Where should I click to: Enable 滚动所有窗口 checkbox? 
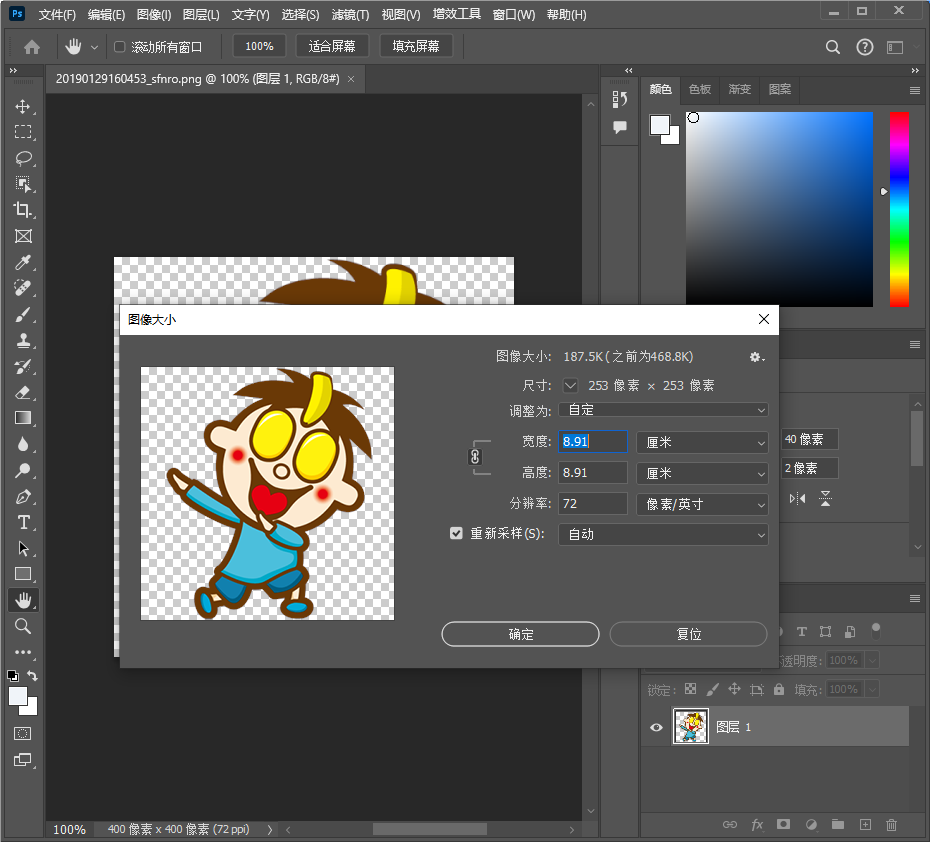tap(120, 47)
